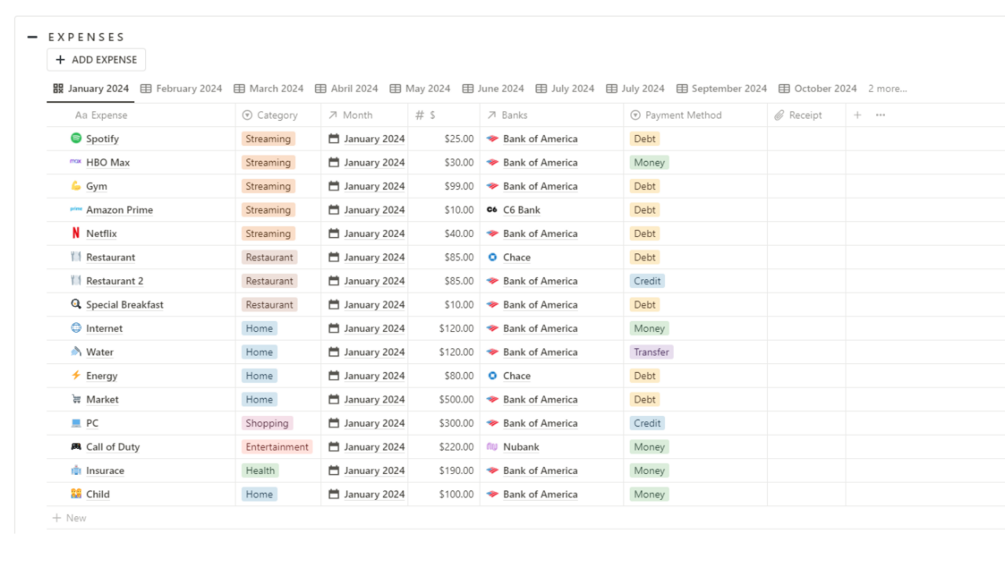This screenshot has height=565, width=1005.
Task: Click the Insurace row icon
Action: pyautogui.click(x=76, y=470)
